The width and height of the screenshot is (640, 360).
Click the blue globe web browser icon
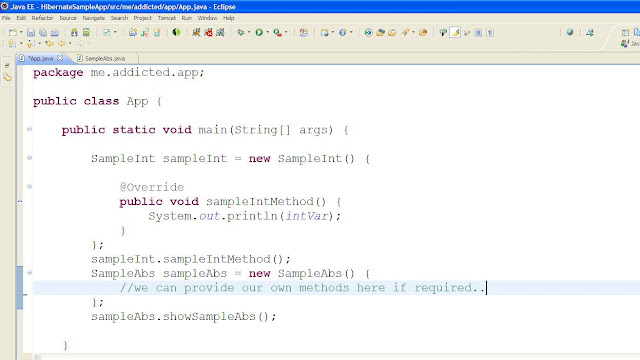coord(343,33)
